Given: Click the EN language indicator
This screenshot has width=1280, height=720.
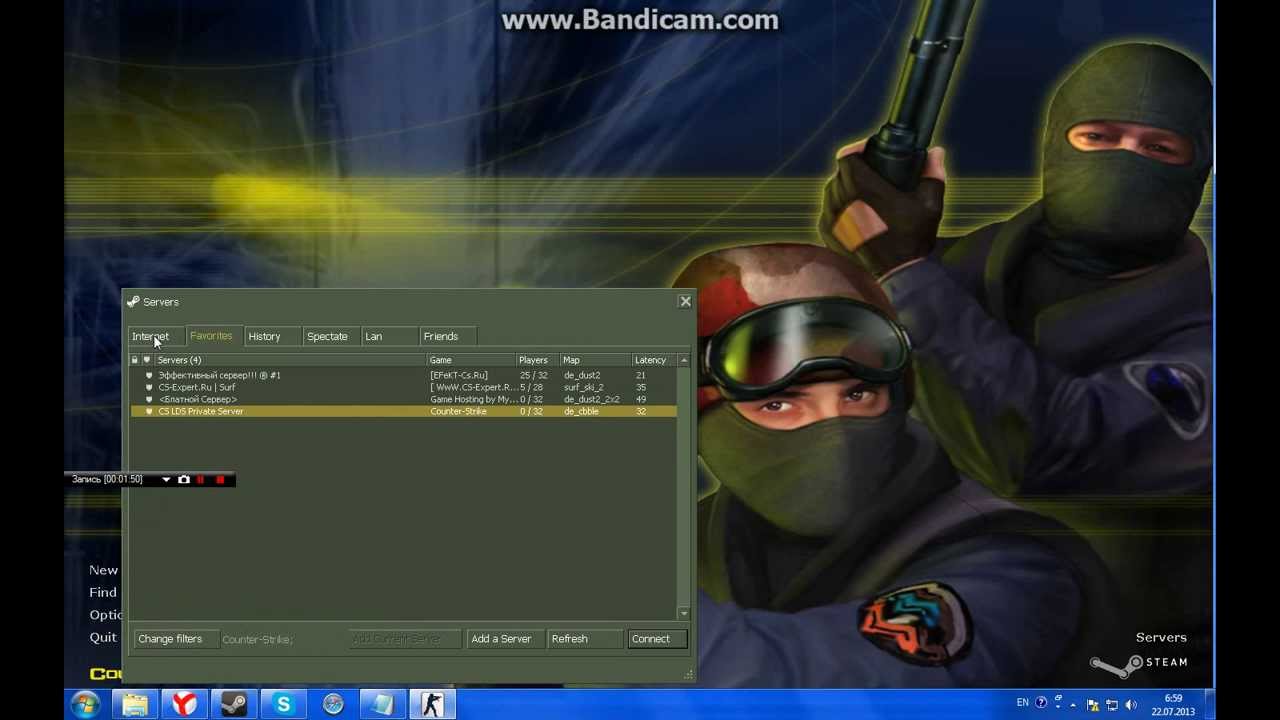Looking at the screenshot, I should (1022, 703).
